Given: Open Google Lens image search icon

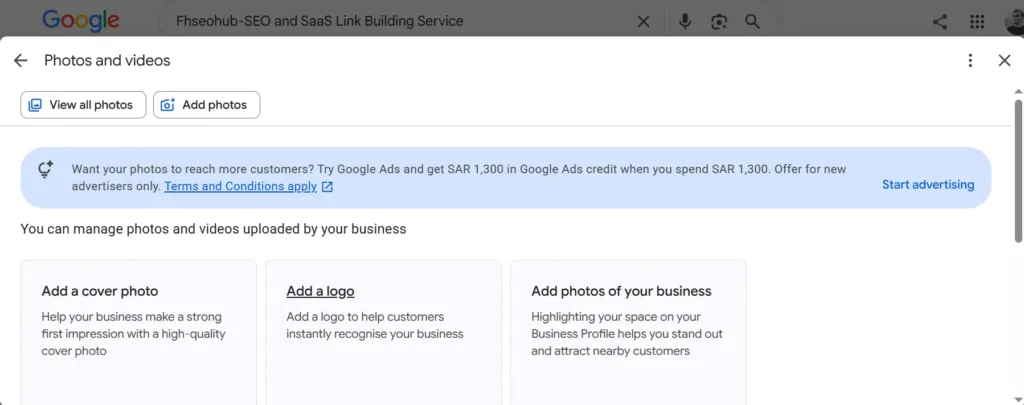Looking at the screenshot, I should coord(719,22).
